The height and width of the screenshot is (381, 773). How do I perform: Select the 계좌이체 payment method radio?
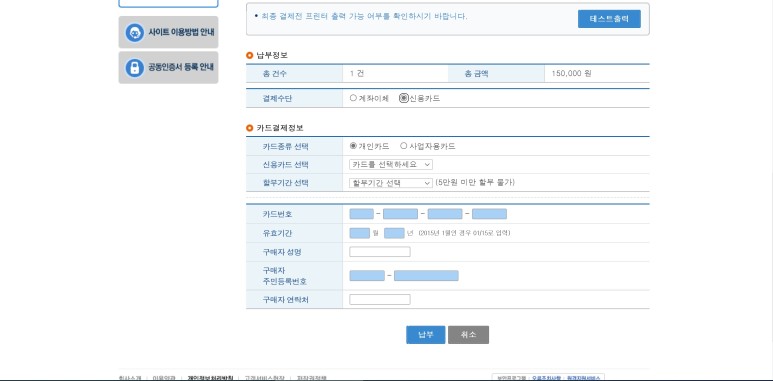[x=353, y=98]
